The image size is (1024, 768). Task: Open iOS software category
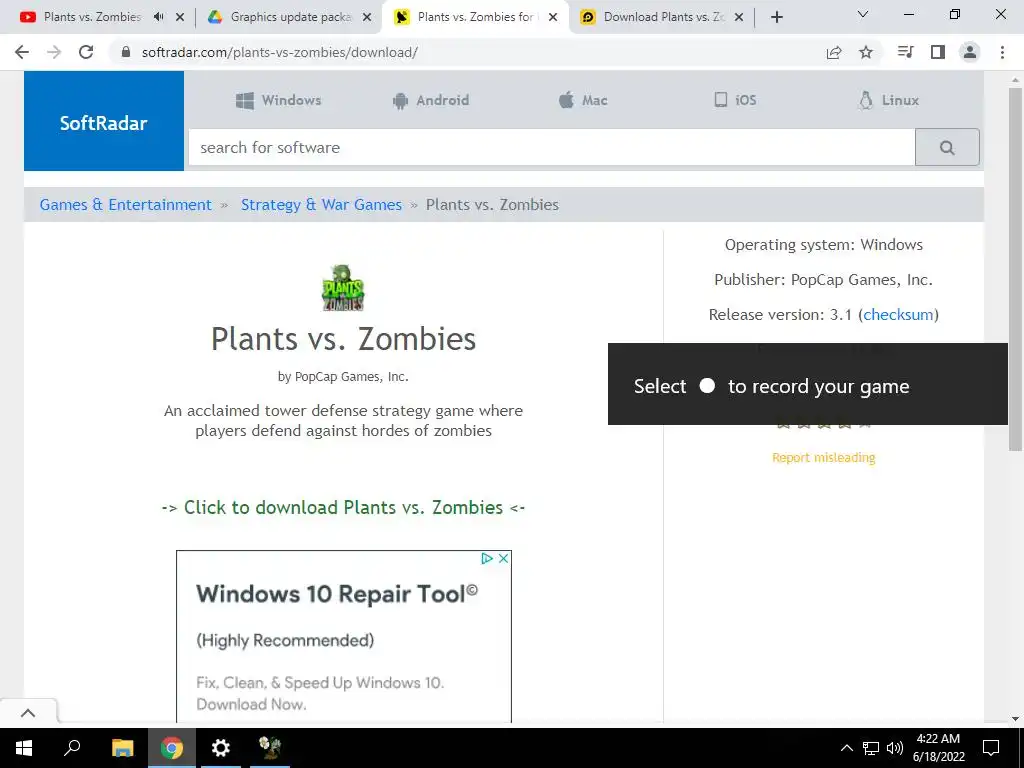pos(735,100)
